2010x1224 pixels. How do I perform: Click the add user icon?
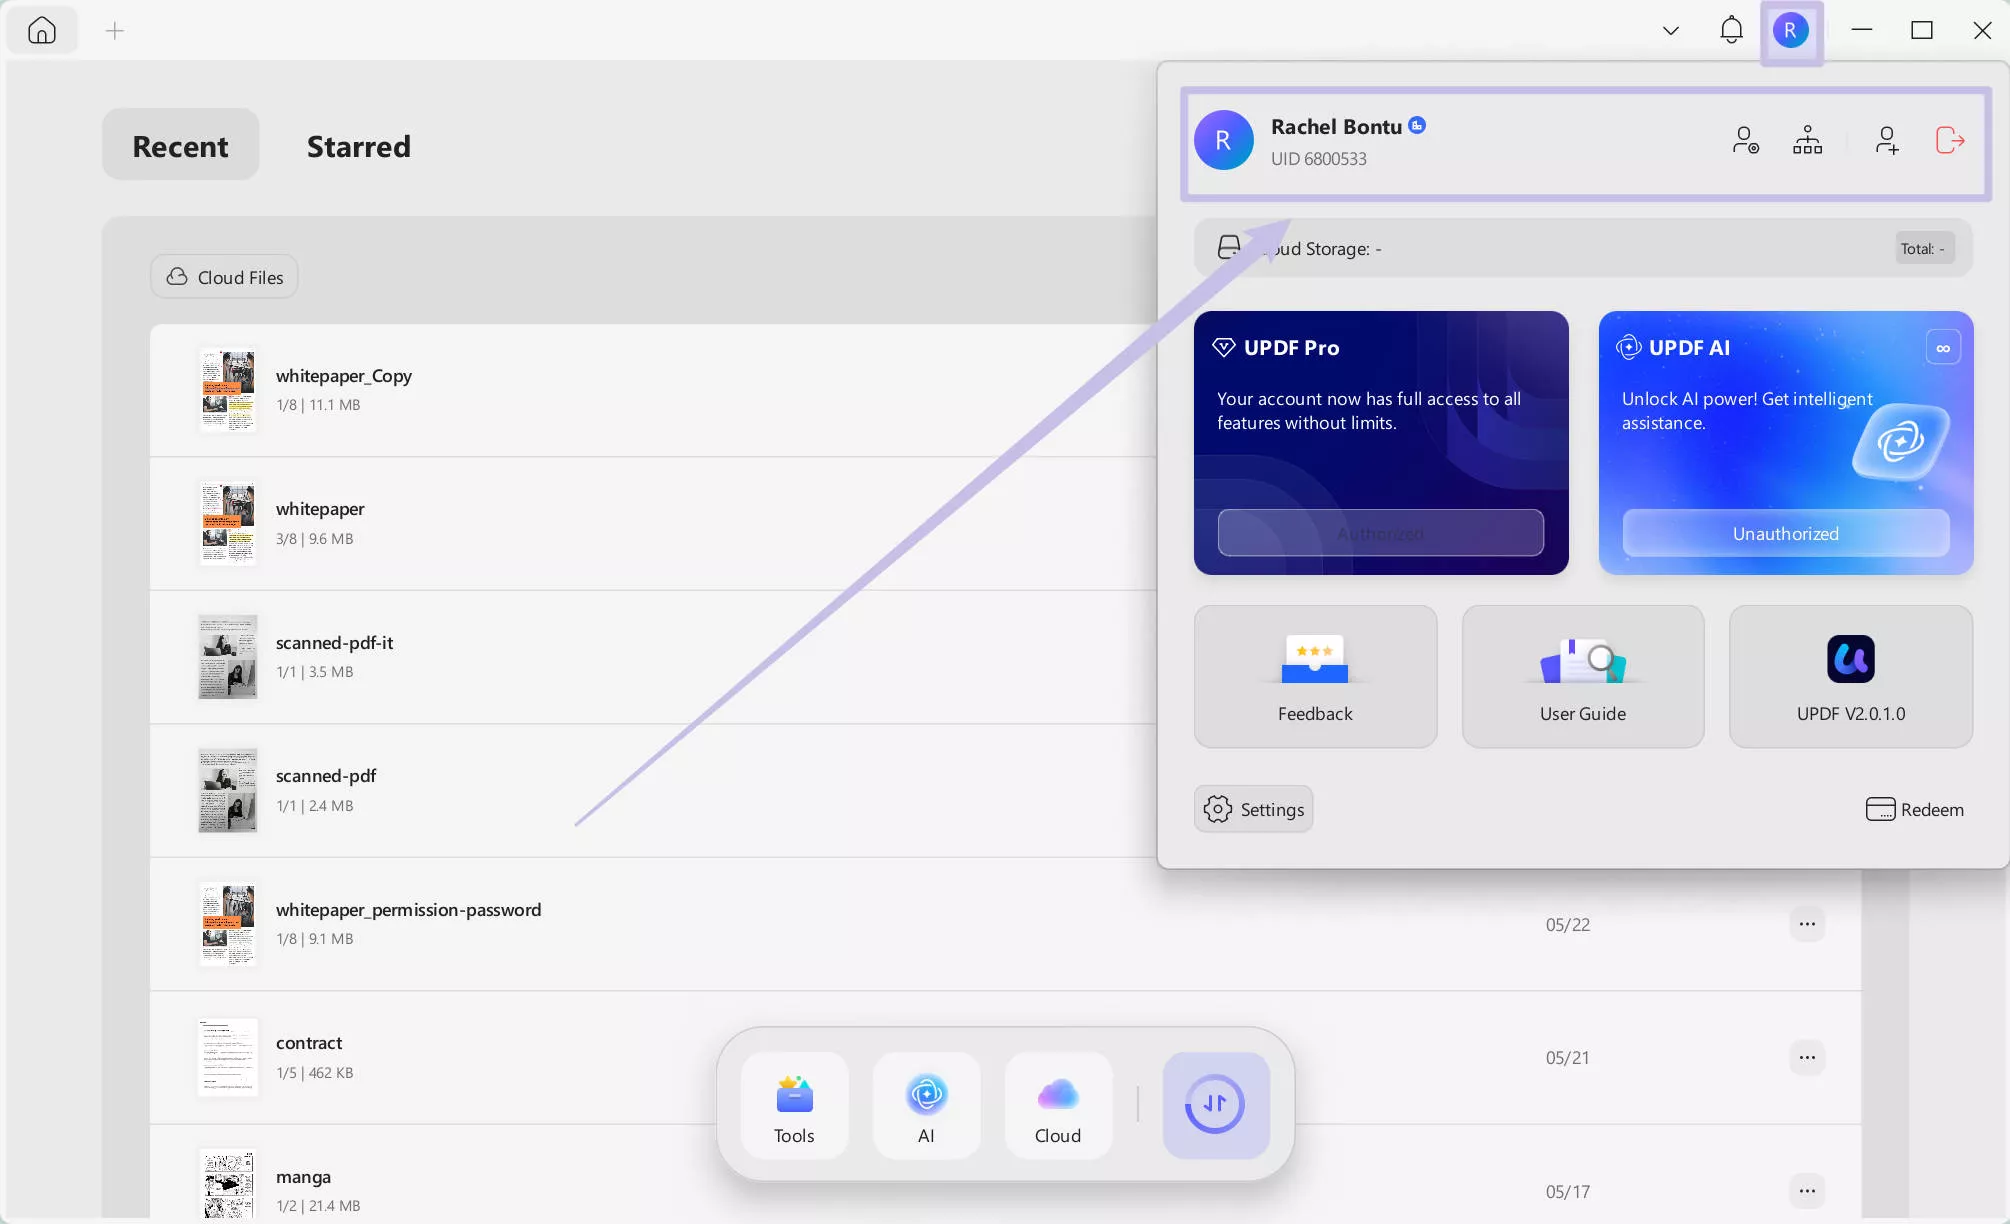tap(1886, 140)
